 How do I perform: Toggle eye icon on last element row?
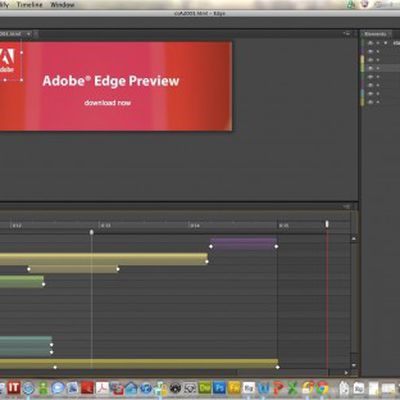pyautogui.click(x=370, y=102)
